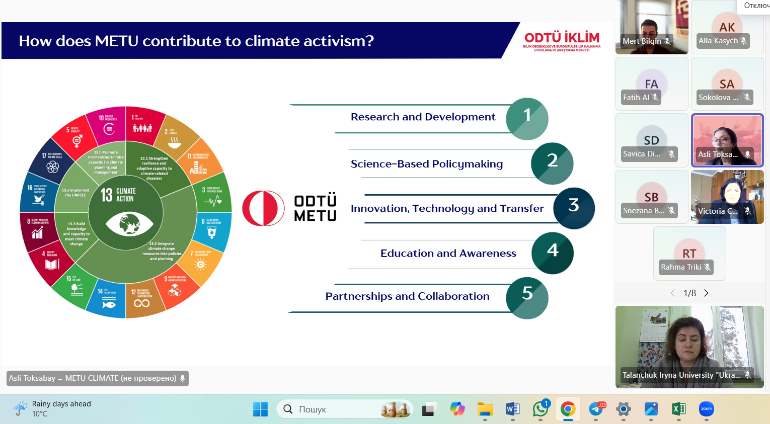Click Rahma Triki's participant tile
Image resolution: width=770 pixels, height=424 pixels.
pos(690,253)
